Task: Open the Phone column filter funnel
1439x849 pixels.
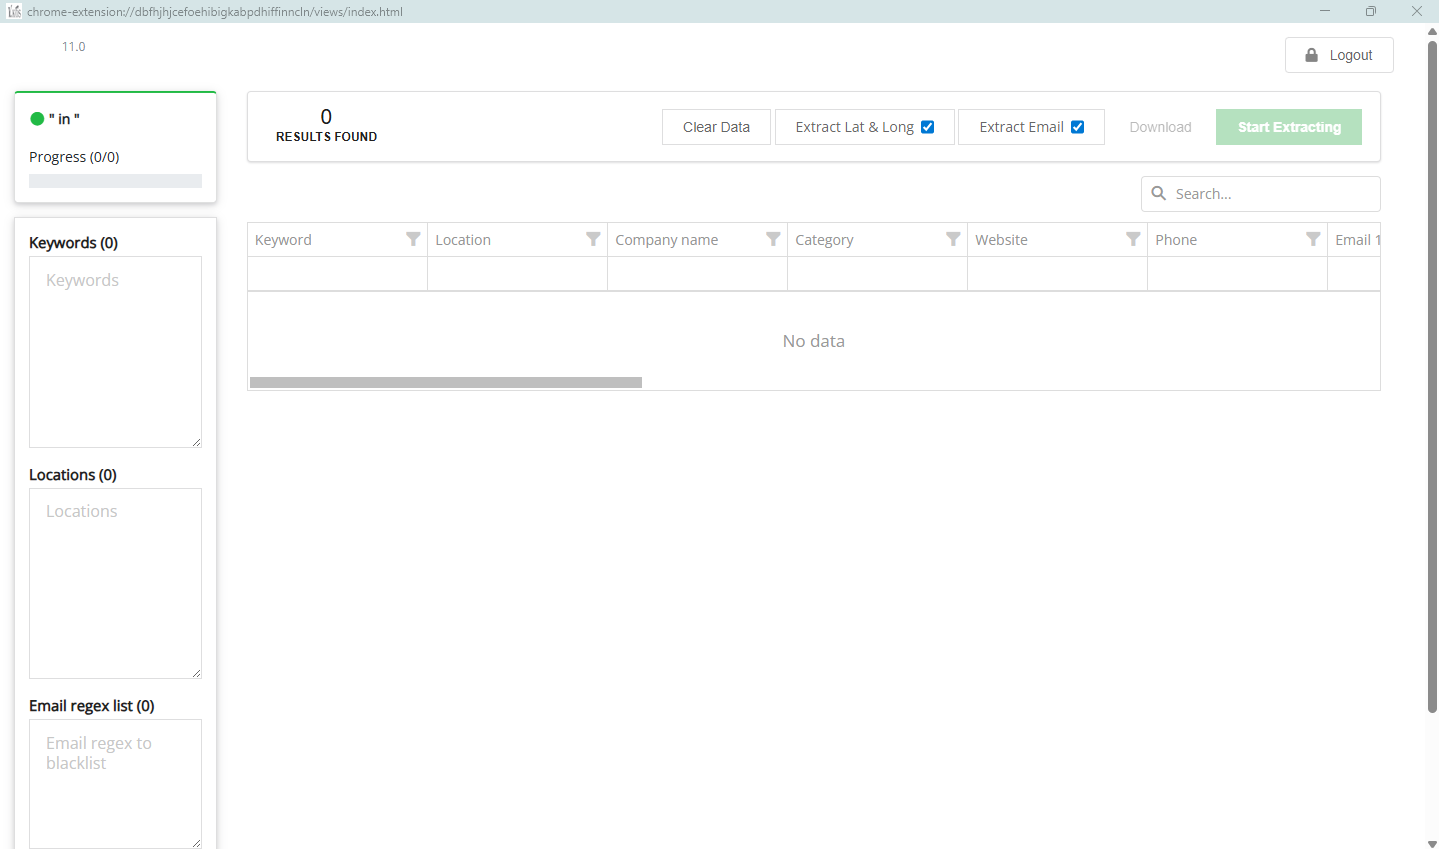Action: 1313,239
